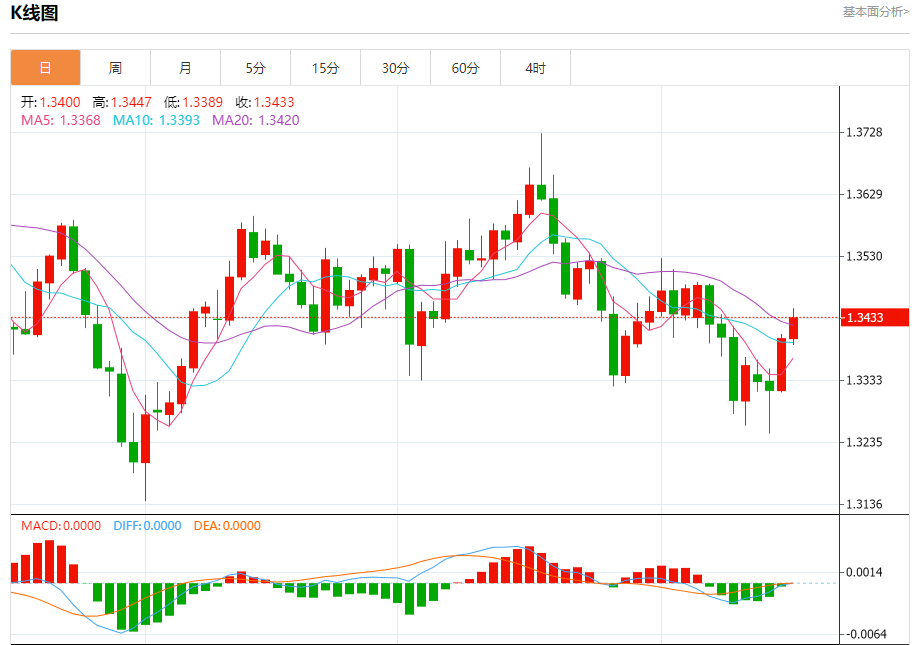Select the 日 daily chart tab

46,68
